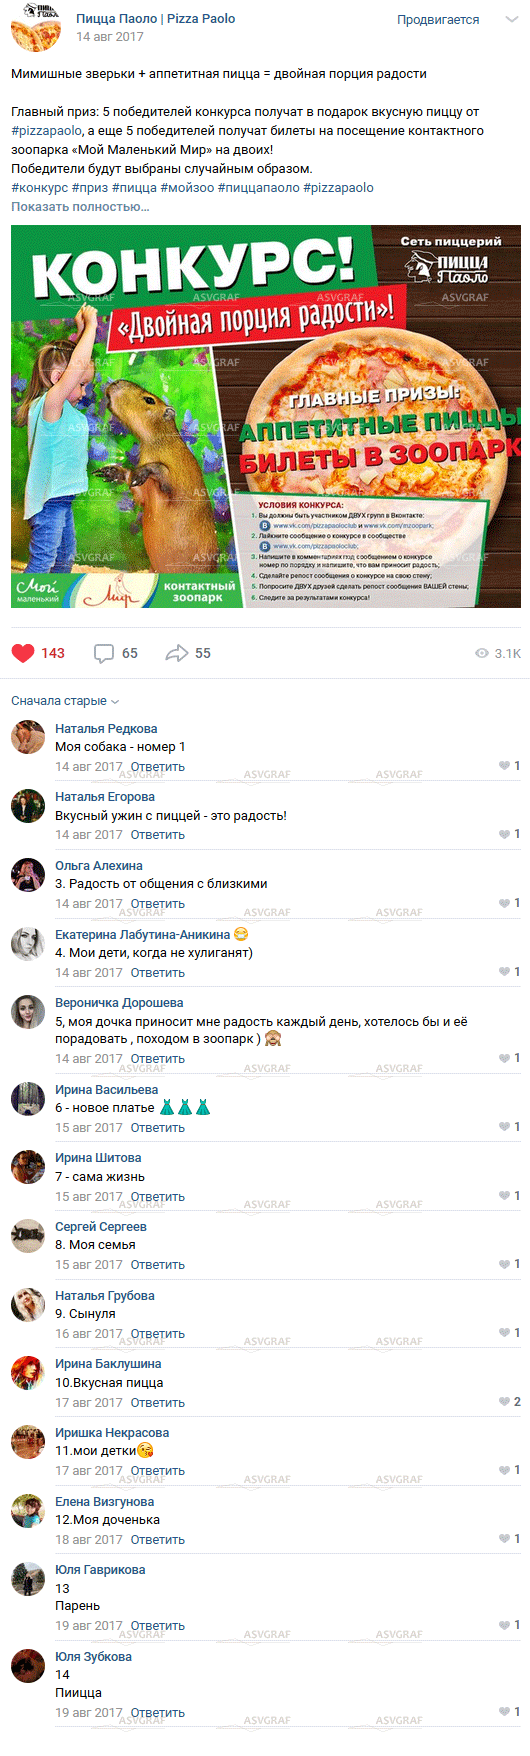Image resolution: width=530 pixels, height=1756 pixels.
Task: Like Ирина Баклушина's comment with 2 likes
Action: click(505, 1402)
